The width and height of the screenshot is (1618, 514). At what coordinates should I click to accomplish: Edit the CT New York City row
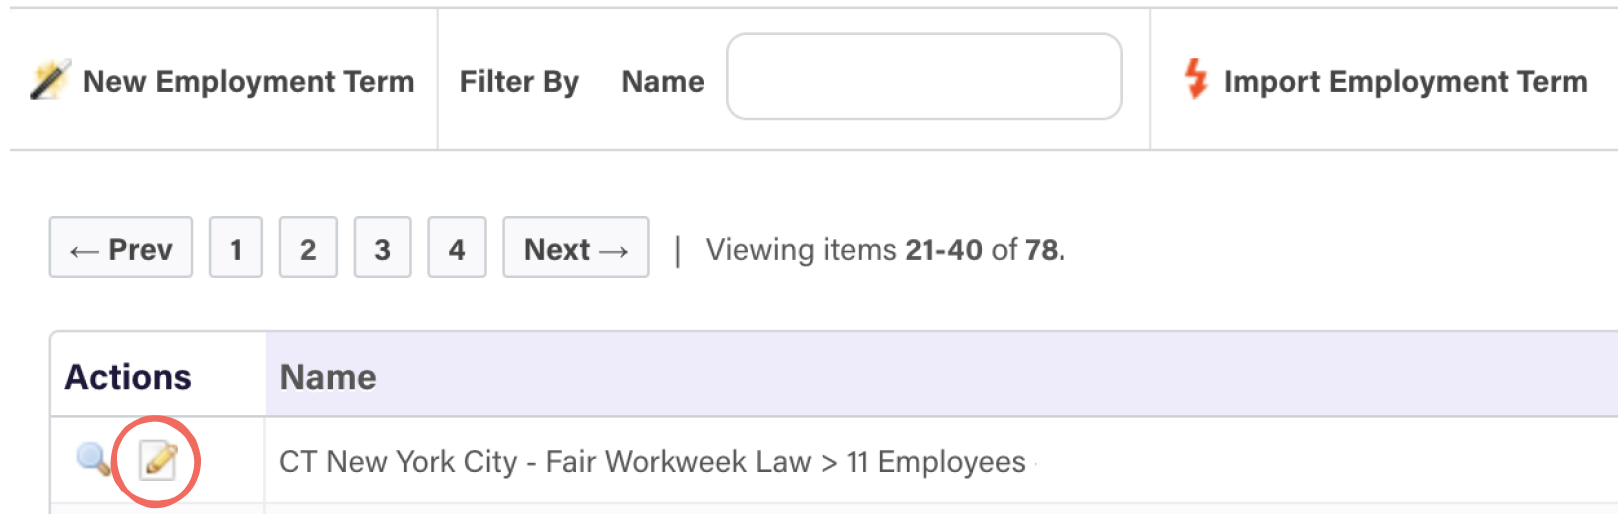click(x=158, y=460)
